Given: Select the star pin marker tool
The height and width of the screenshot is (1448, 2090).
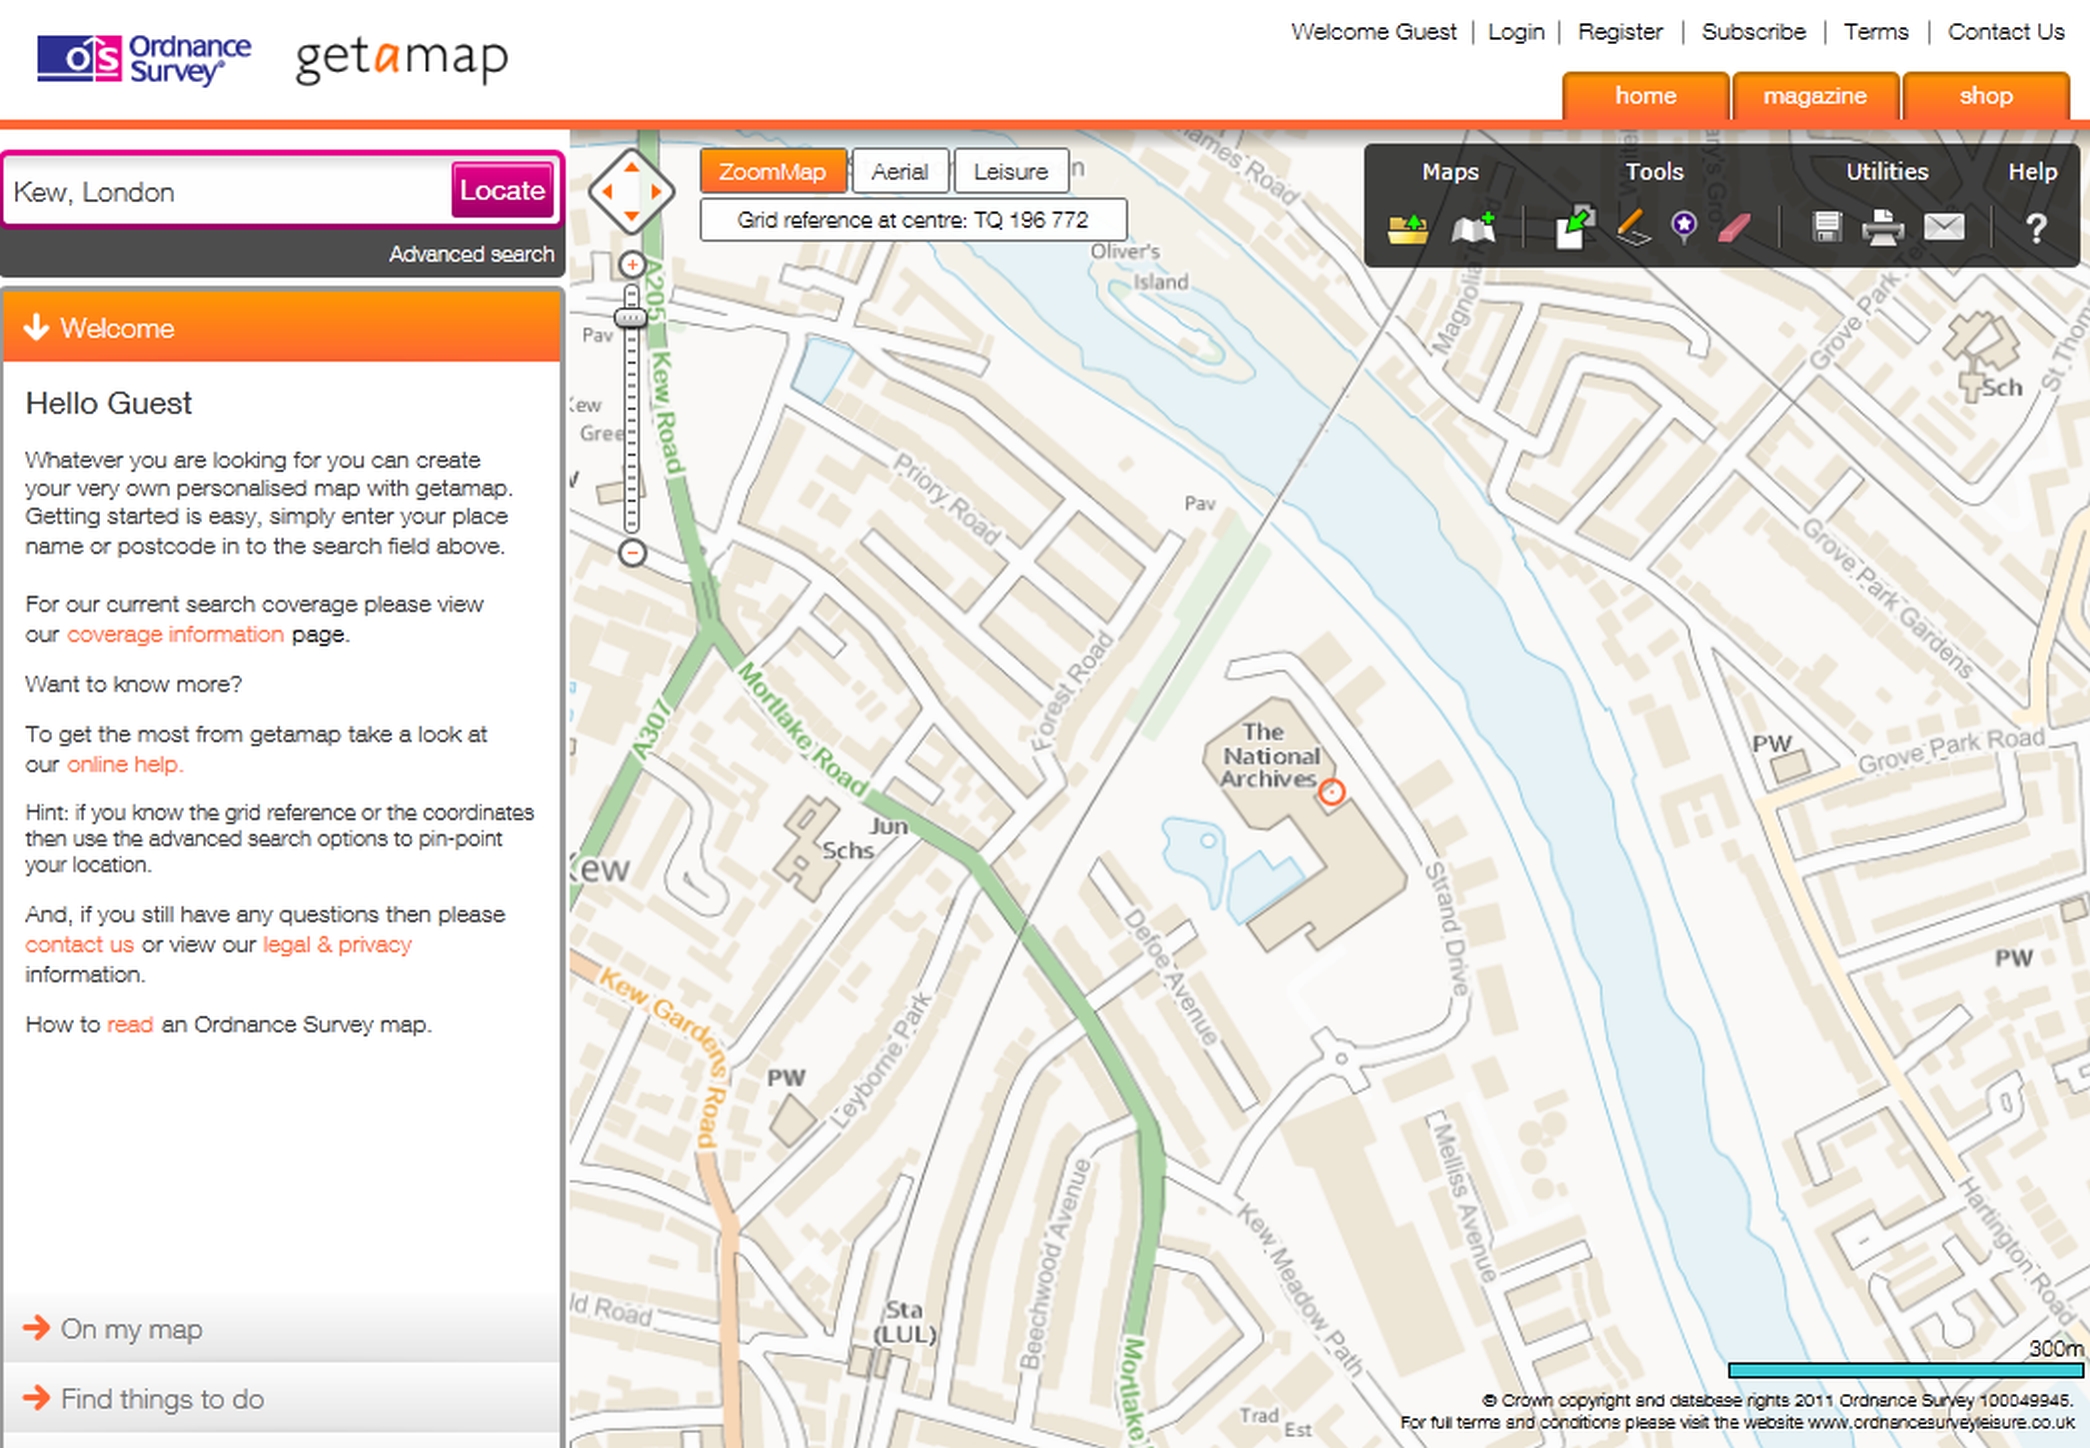Looking at the screenshot, I should point(1684,227).
